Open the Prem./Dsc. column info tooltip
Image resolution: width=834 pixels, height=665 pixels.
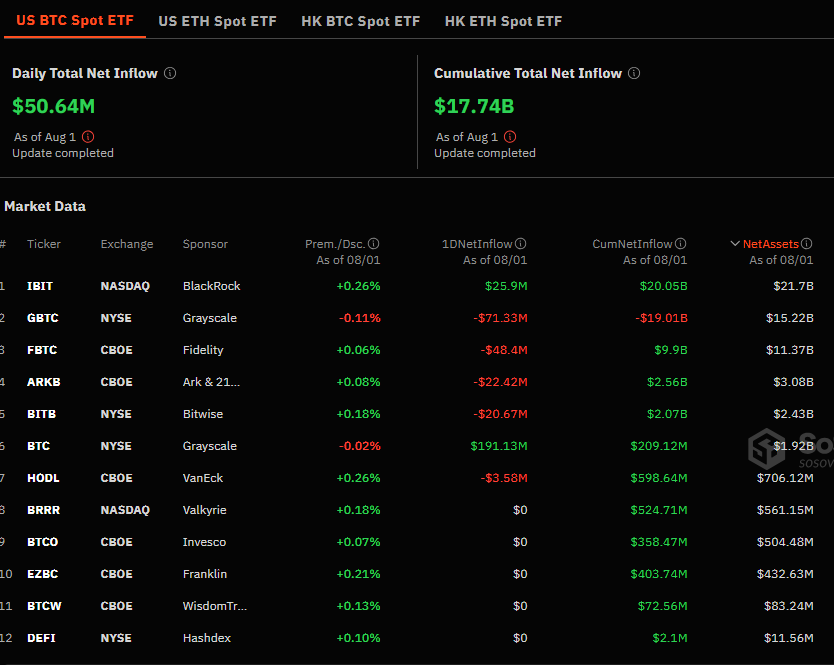coord(373,243)
